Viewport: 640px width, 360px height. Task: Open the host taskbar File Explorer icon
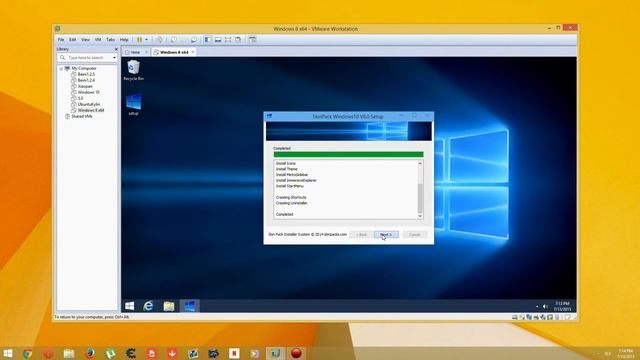[69, 353]
